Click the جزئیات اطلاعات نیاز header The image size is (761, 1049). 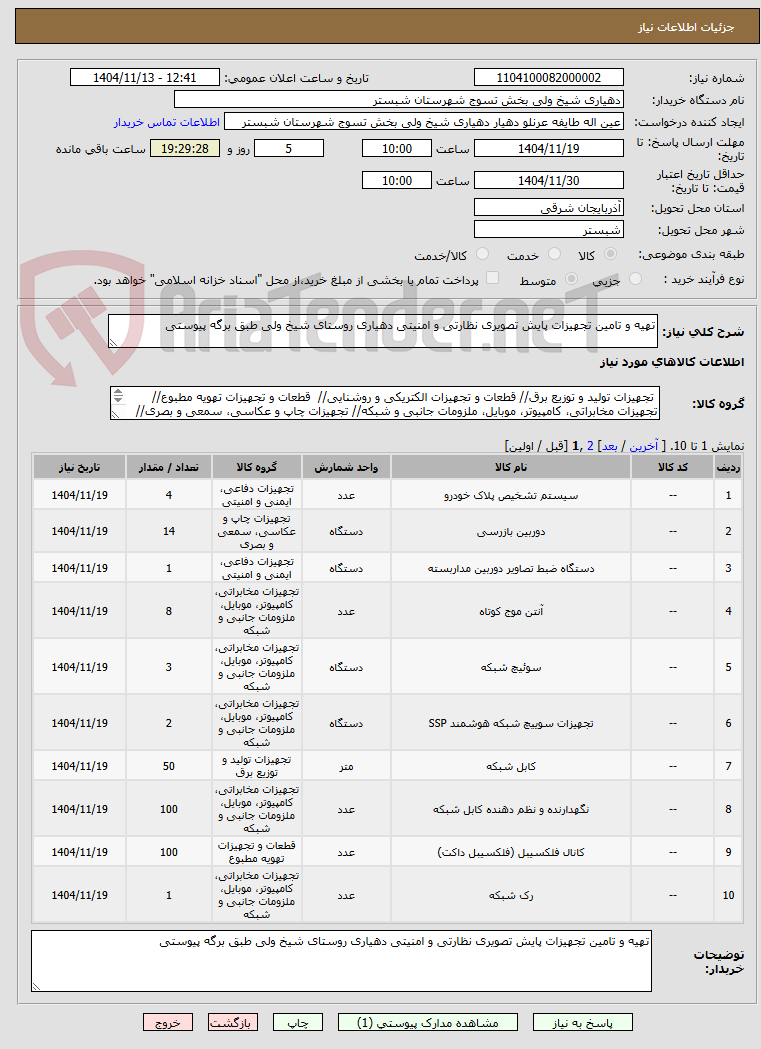coord(685,27)
